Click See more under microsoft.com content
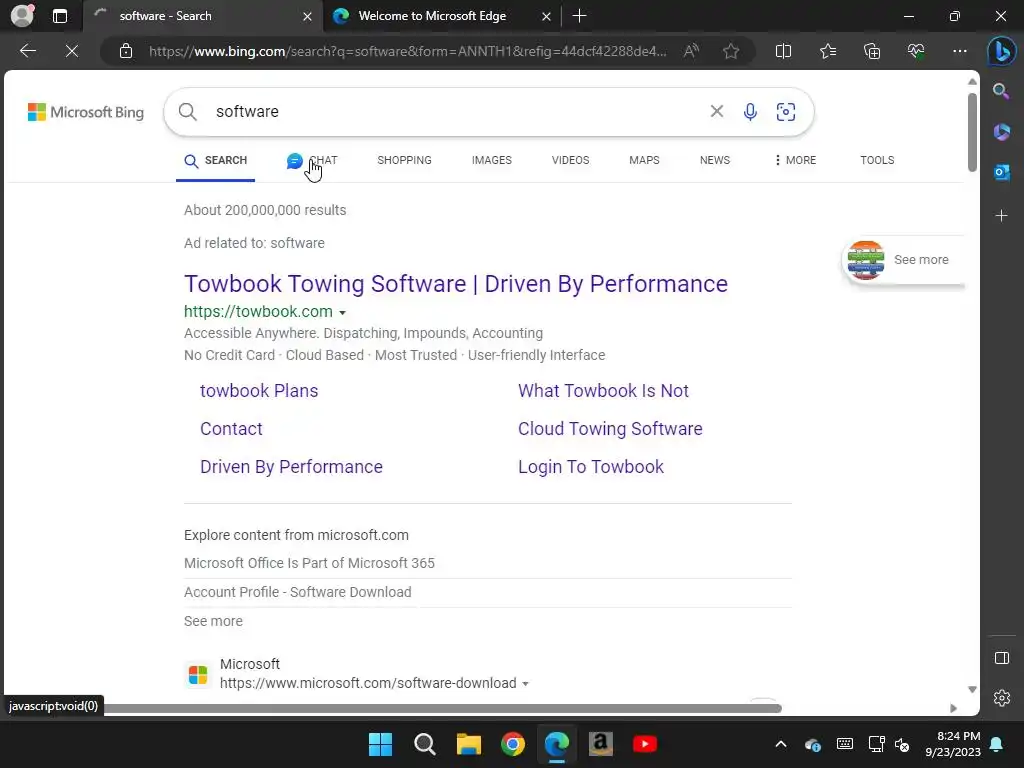This screenshot has width=1024, height=768. [213, 621]
